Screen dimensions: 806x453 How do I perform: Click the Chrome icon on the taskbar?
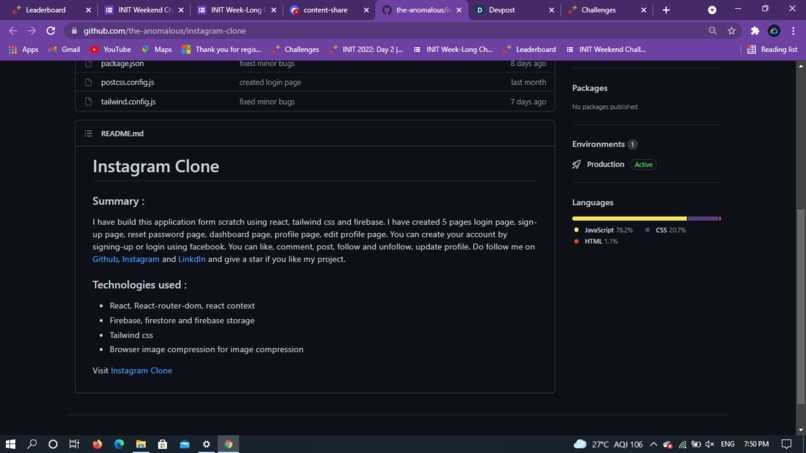228,444
